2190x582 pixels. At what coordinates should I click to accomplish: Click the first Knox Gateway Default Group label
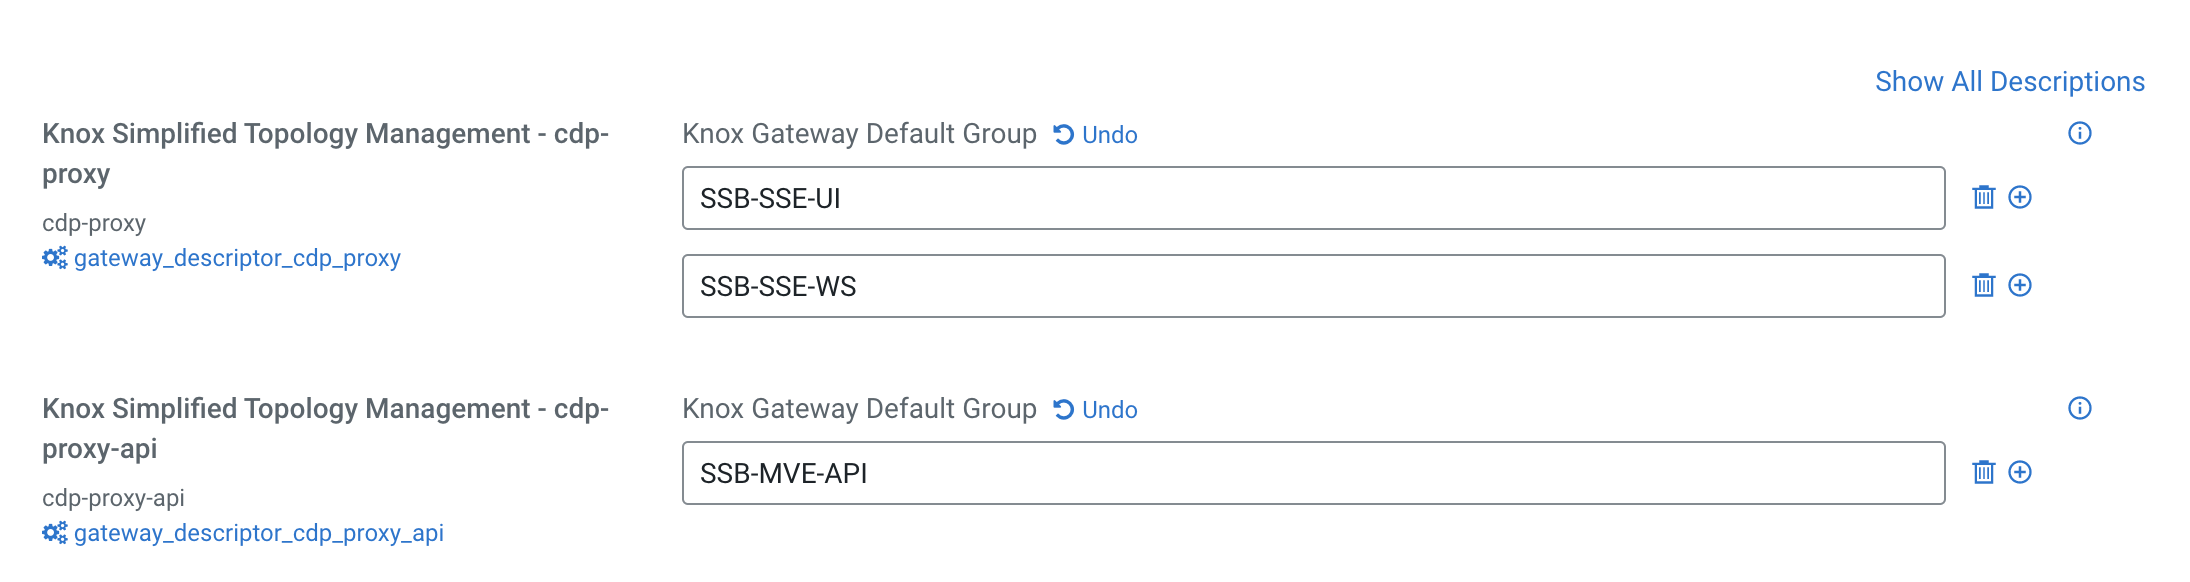tap(859, 134)
